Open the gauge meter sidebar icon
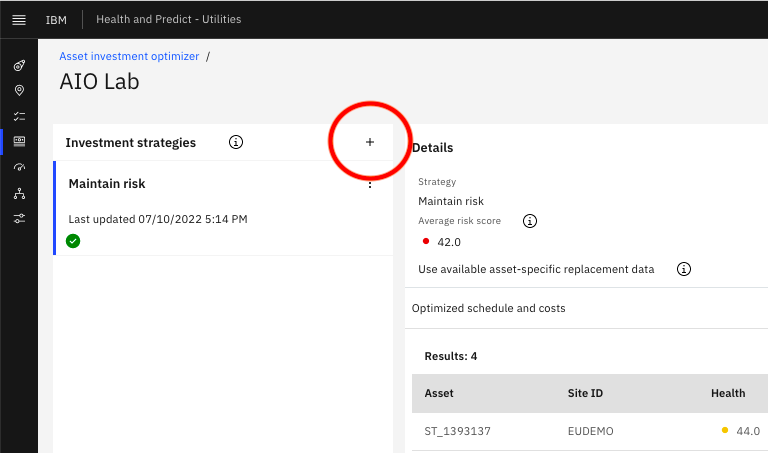768x453 pixels. [19, 167]
